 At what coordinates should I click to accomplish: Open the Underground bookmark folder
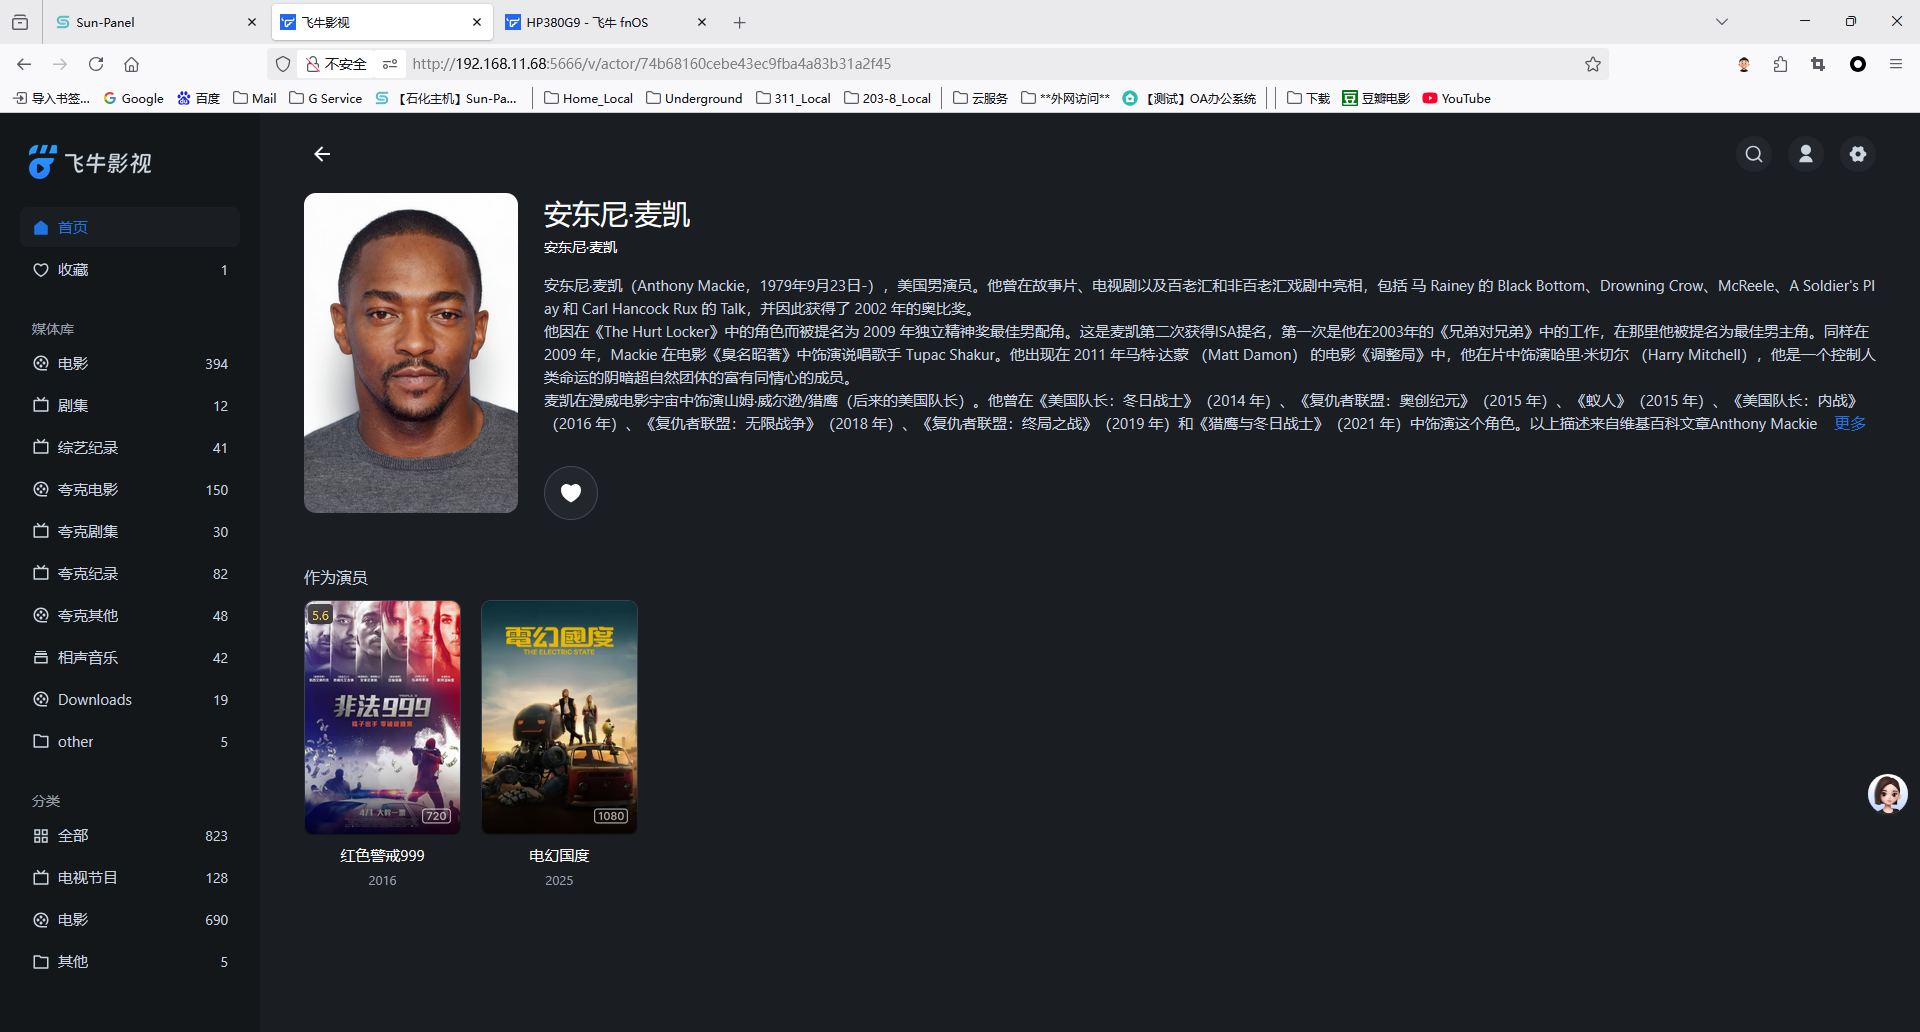[x=694, y=98]
